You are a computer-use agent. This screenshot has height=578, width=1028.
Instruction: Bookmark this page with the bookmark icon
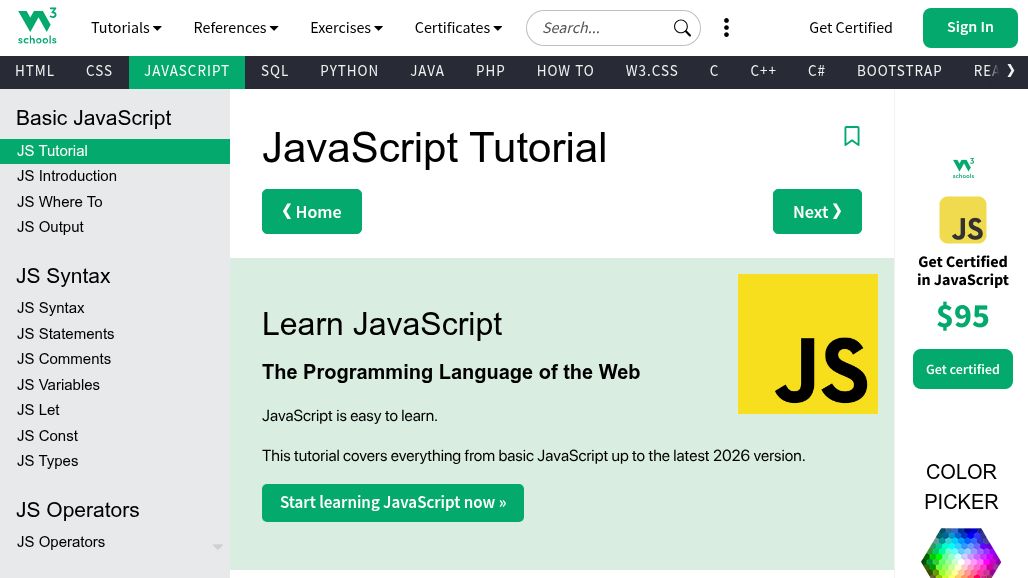(852, 136)
